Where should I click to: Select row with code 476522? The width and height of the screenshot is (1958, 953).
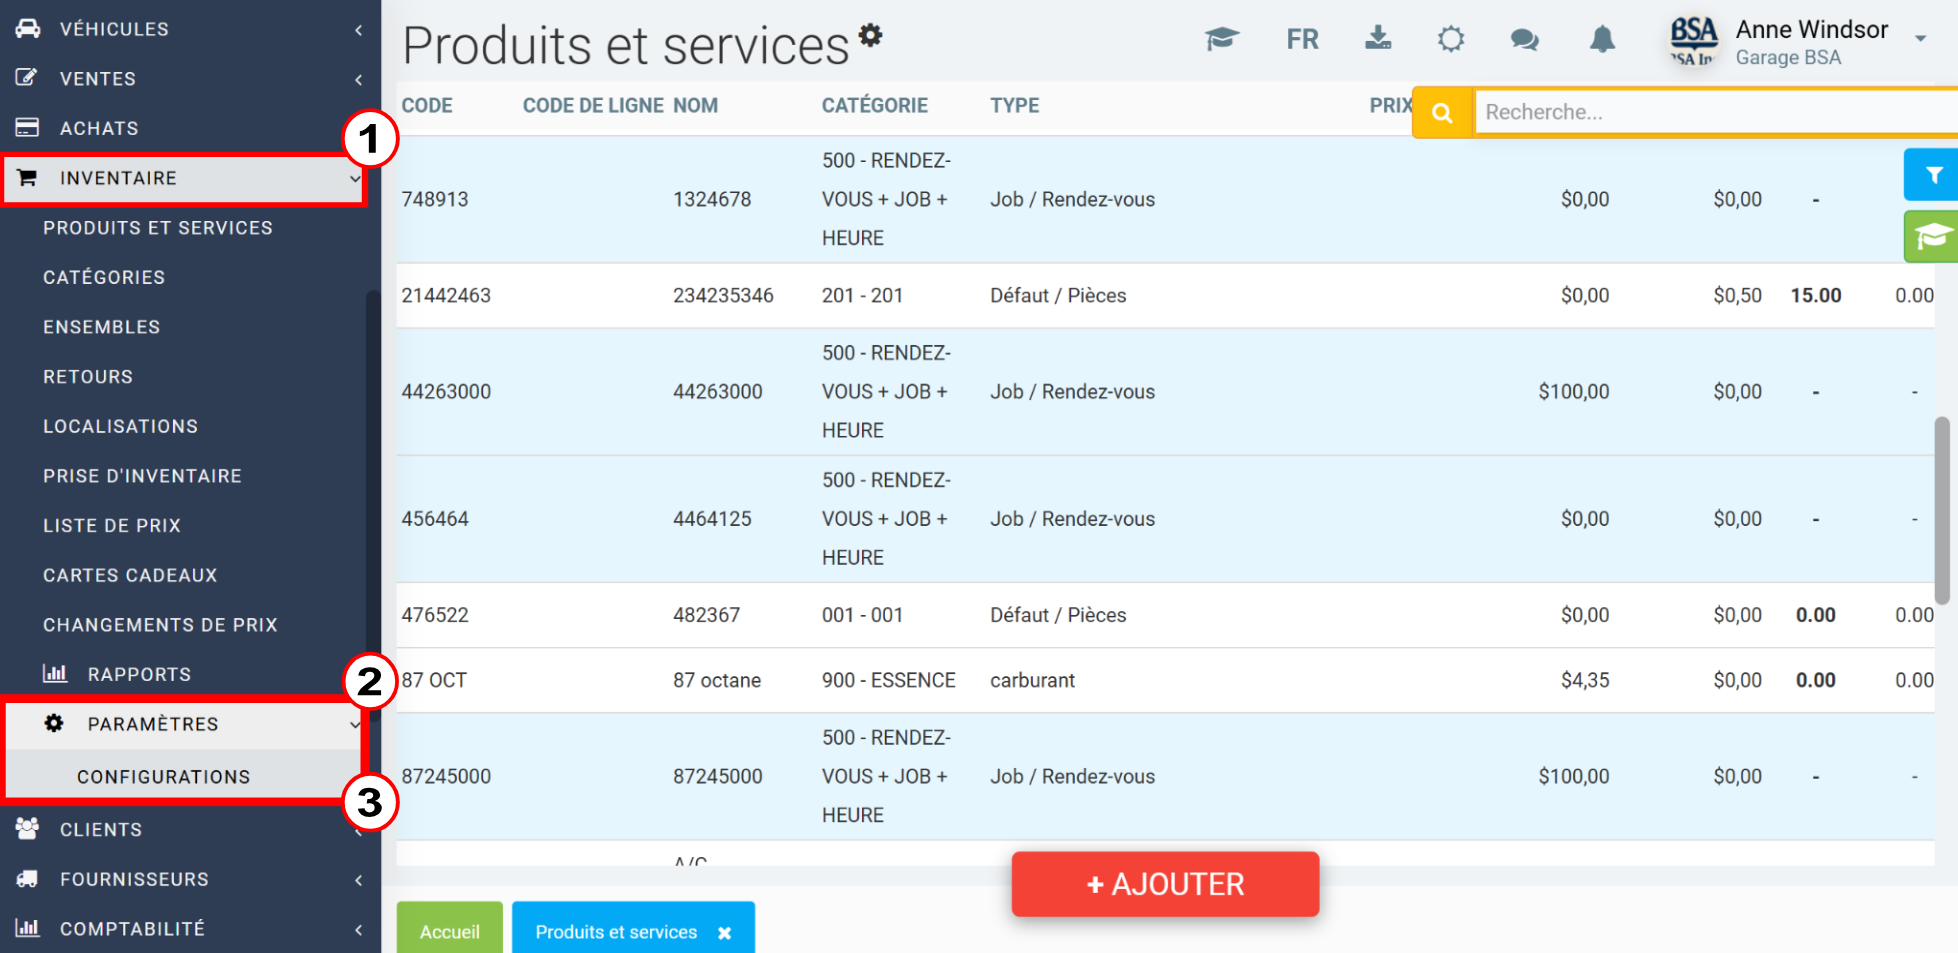coord(1166,615)
